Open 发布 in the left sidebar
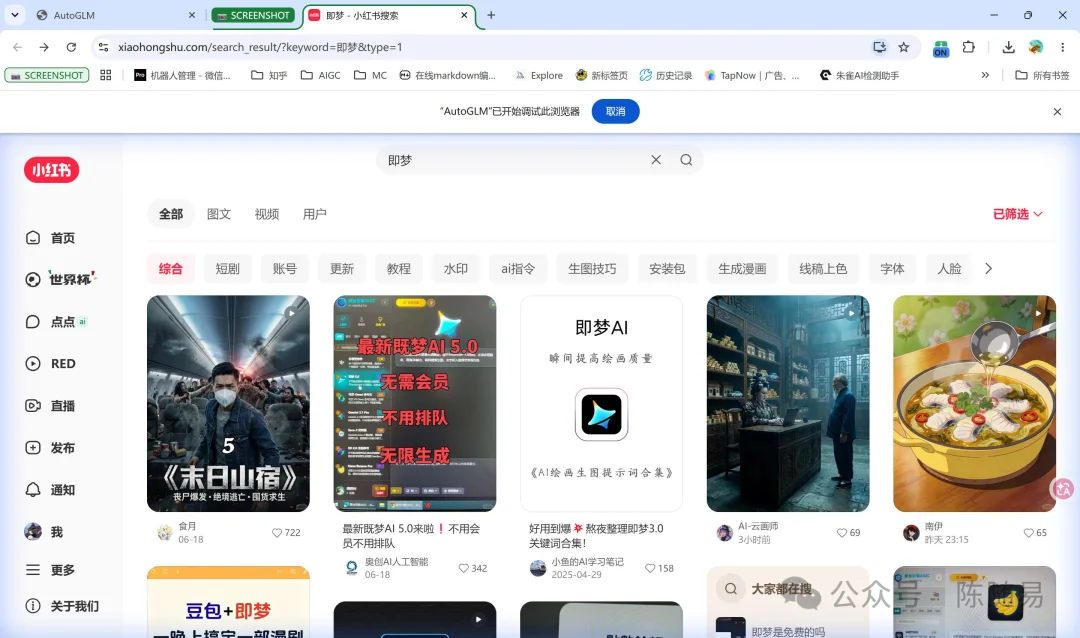This screenshot has height=638, width=1080. tap(50, 448)
